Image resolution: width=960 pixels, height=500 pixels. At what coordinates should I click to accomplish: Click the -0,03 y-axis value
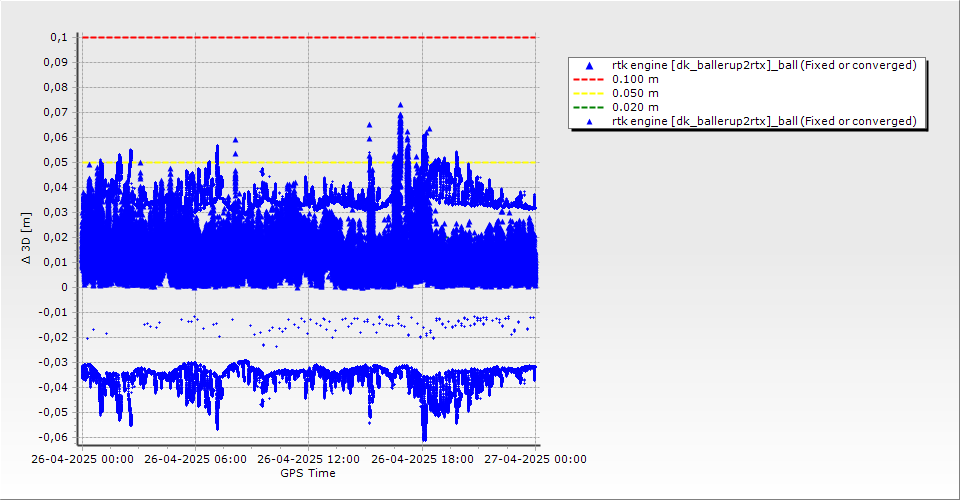pos(53,362)
